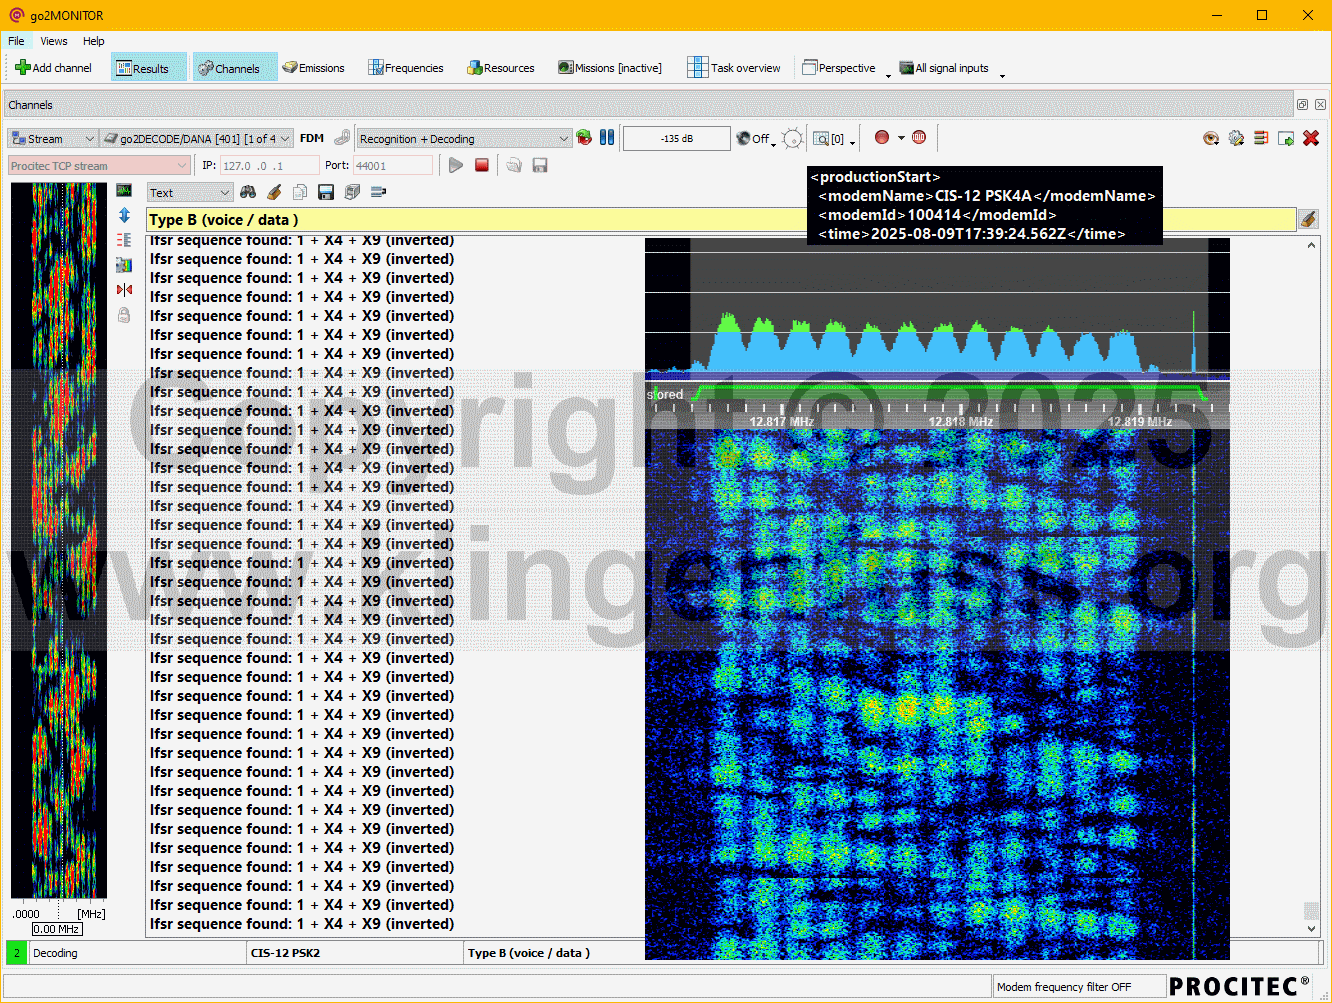Click the floppy disk save text icon

click(x=325, y=192)
